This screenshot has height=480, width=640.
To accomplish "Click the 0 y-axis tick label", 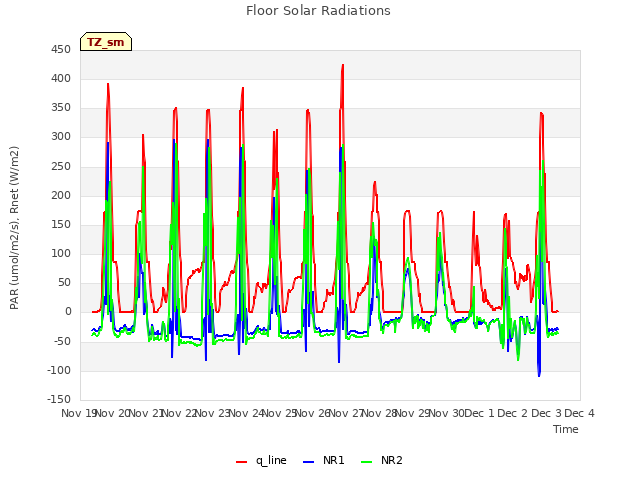I will click(68, 312).
